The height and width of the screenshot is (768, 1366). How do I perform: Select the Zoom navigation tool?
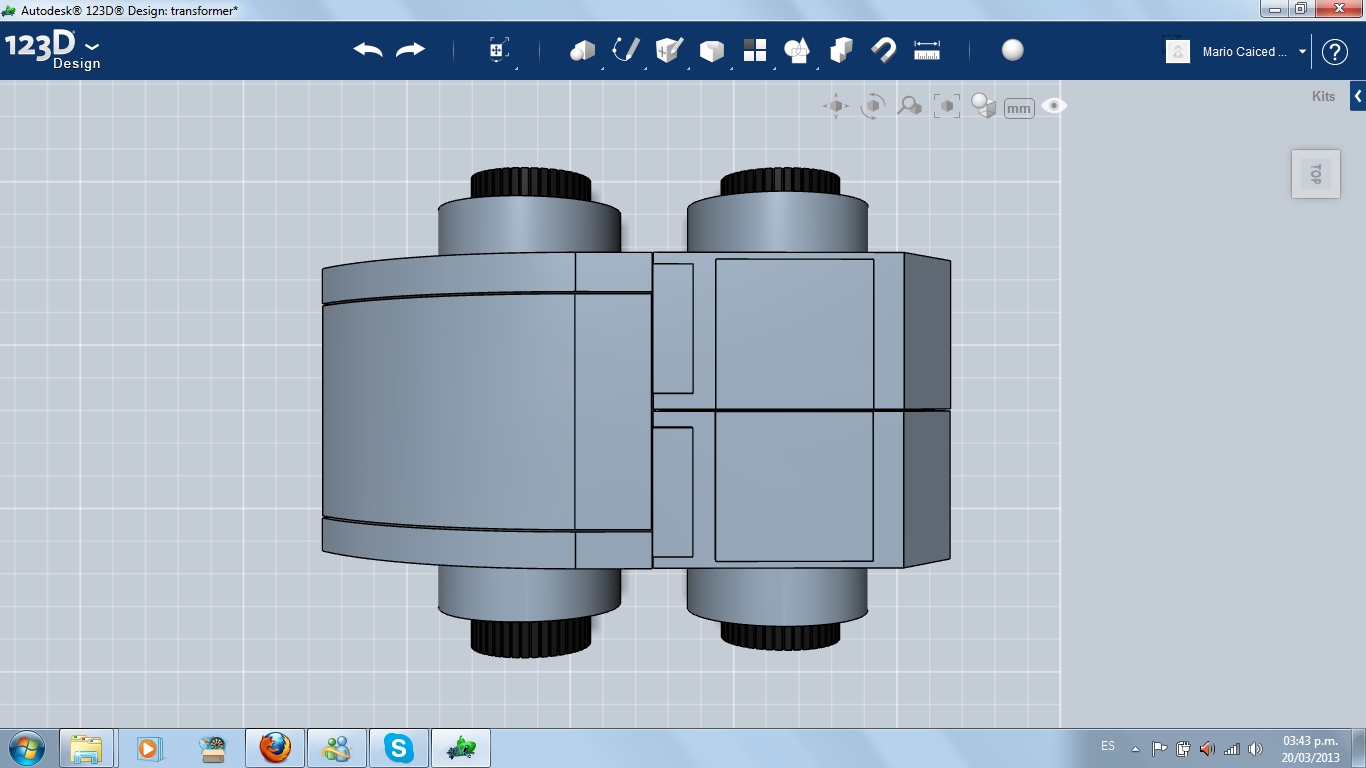coord(909,105)
